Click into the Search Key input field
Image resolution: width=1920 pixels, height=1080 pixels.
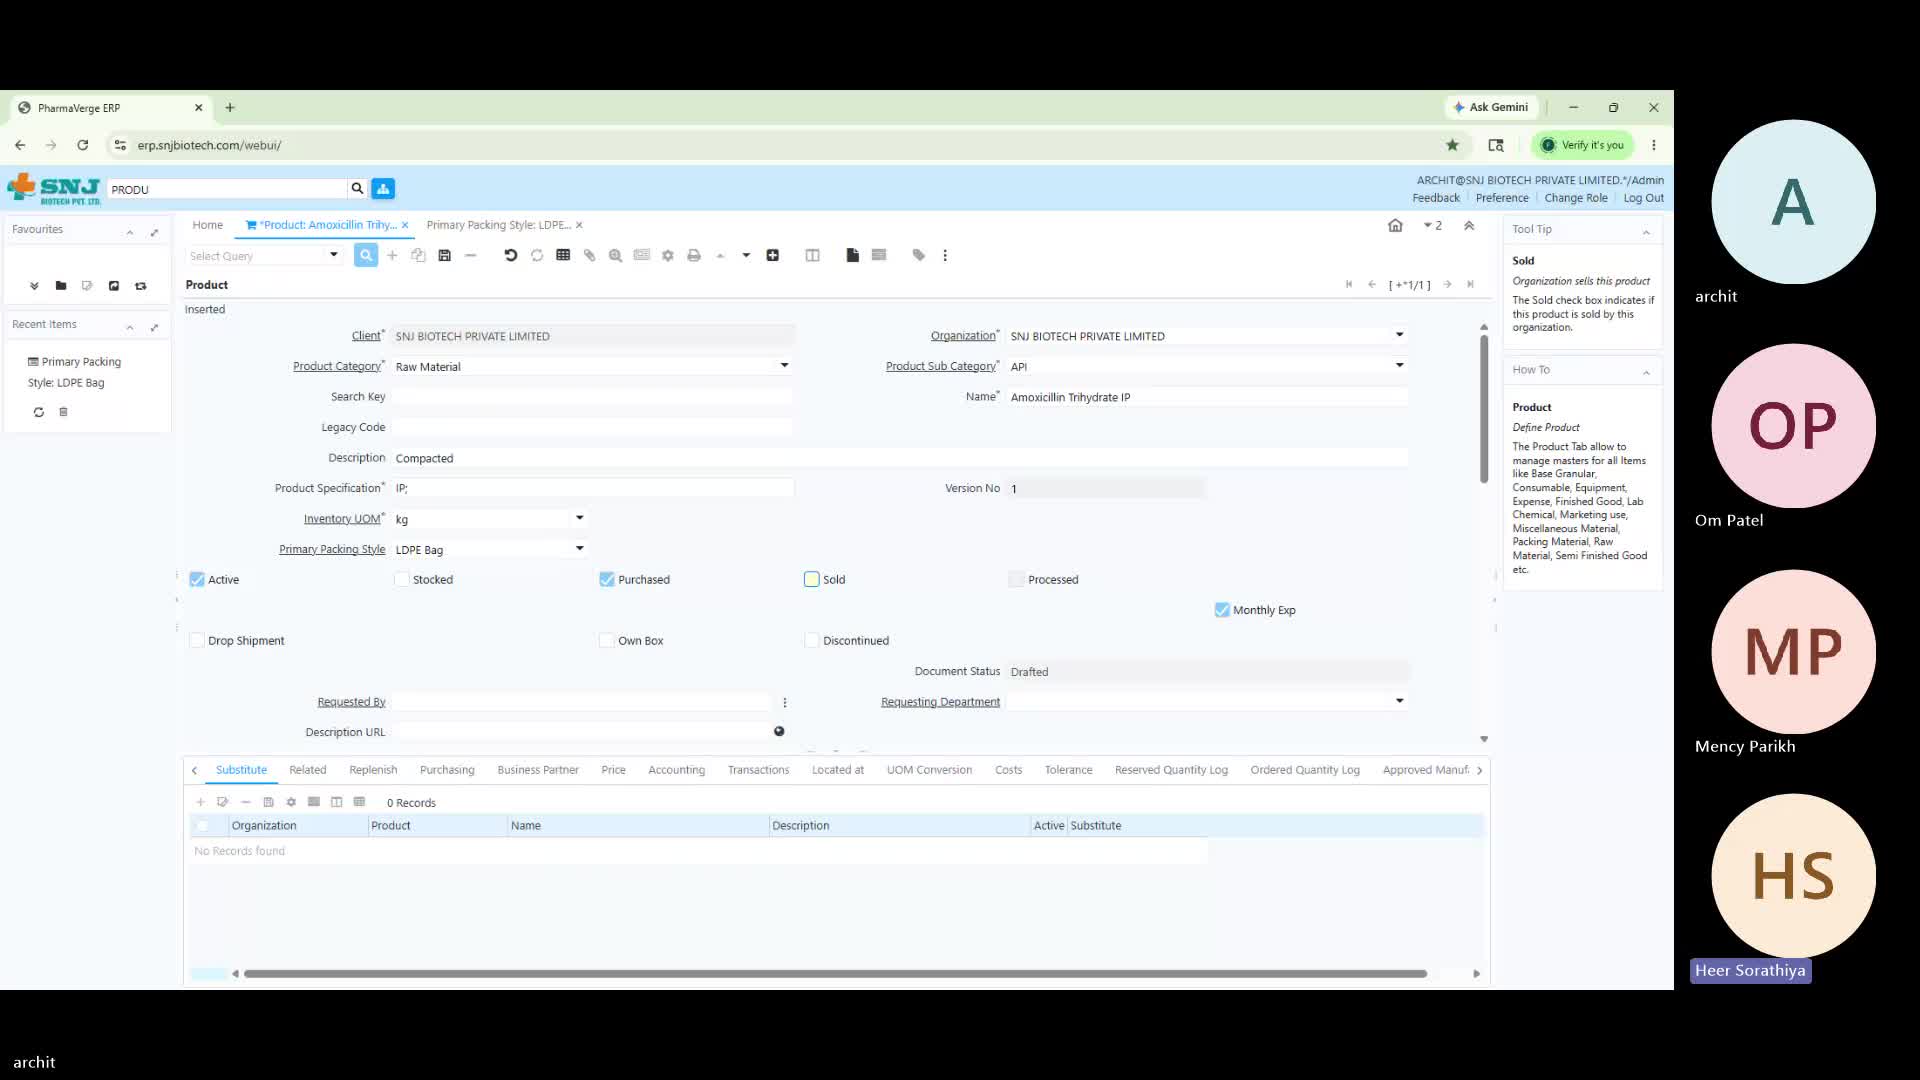tap(592, 397)
